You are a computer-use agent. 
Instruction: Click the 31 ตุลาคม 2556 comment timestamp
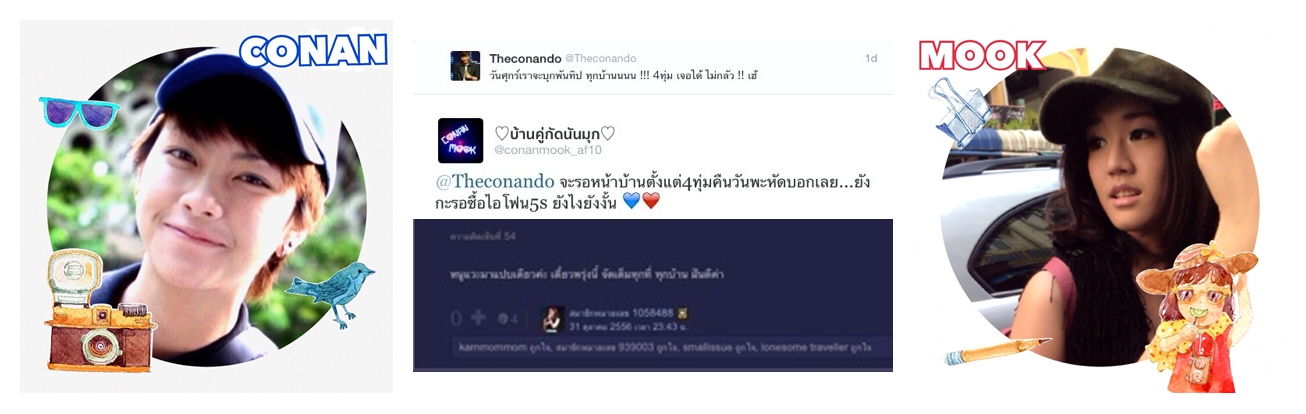pos(627,325)
